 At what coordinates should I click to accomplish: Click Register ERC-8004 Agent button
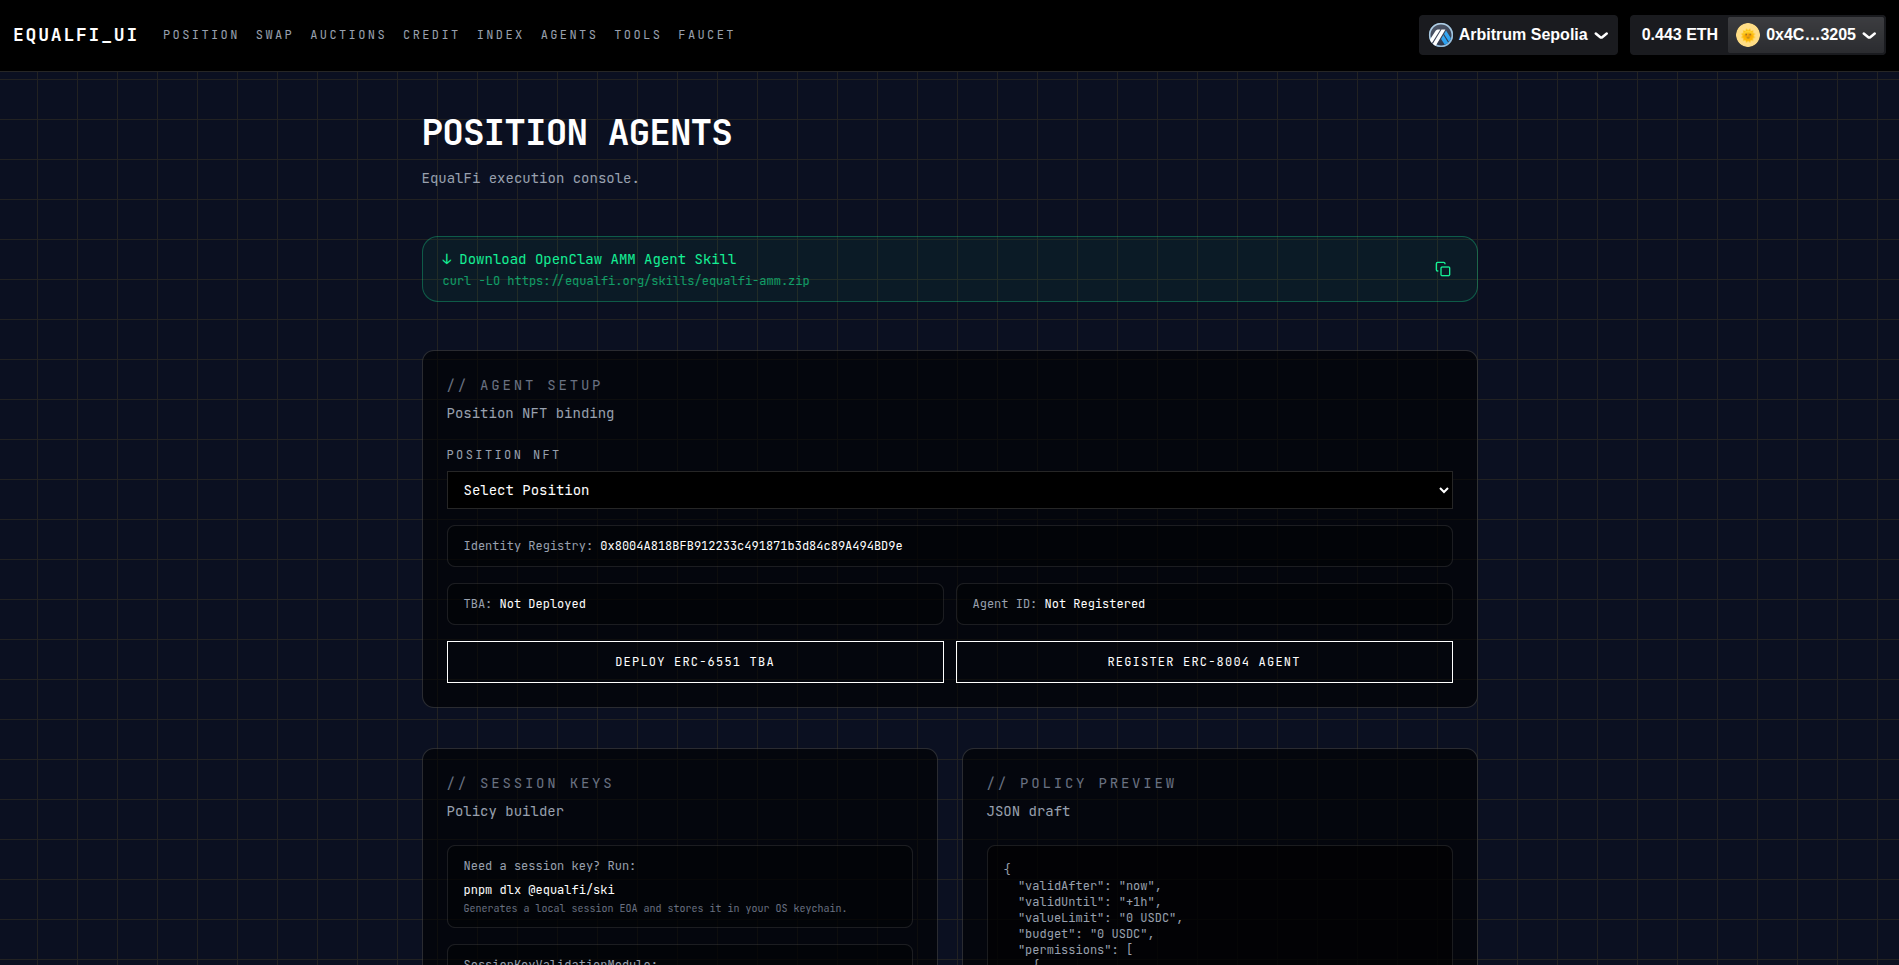(1203, 662)
